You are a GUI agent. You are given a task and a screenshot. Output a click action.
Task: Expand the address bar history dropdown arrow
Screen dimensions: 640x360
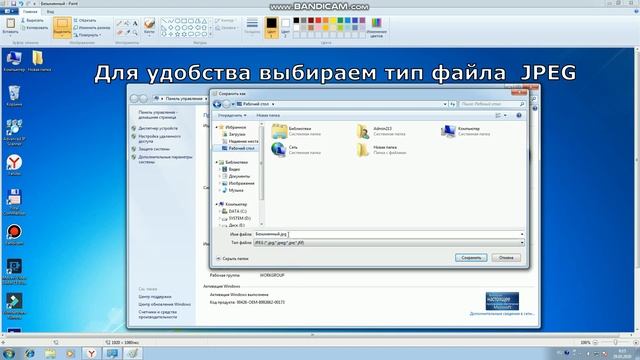(445, 104)
